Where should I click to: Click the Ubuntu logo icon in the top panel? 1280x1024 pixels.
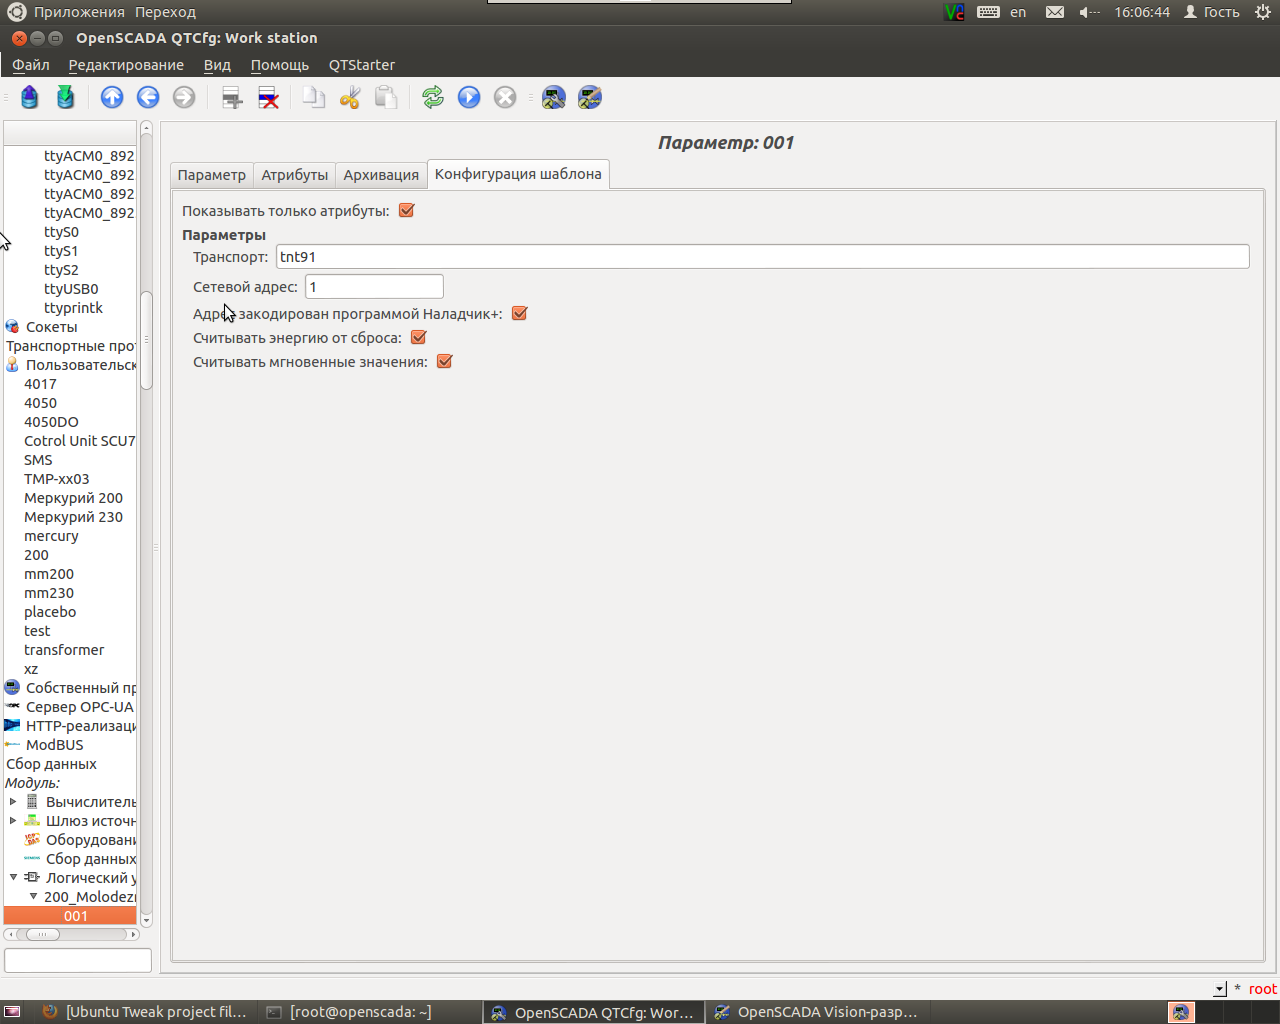[x=16, y=12]
